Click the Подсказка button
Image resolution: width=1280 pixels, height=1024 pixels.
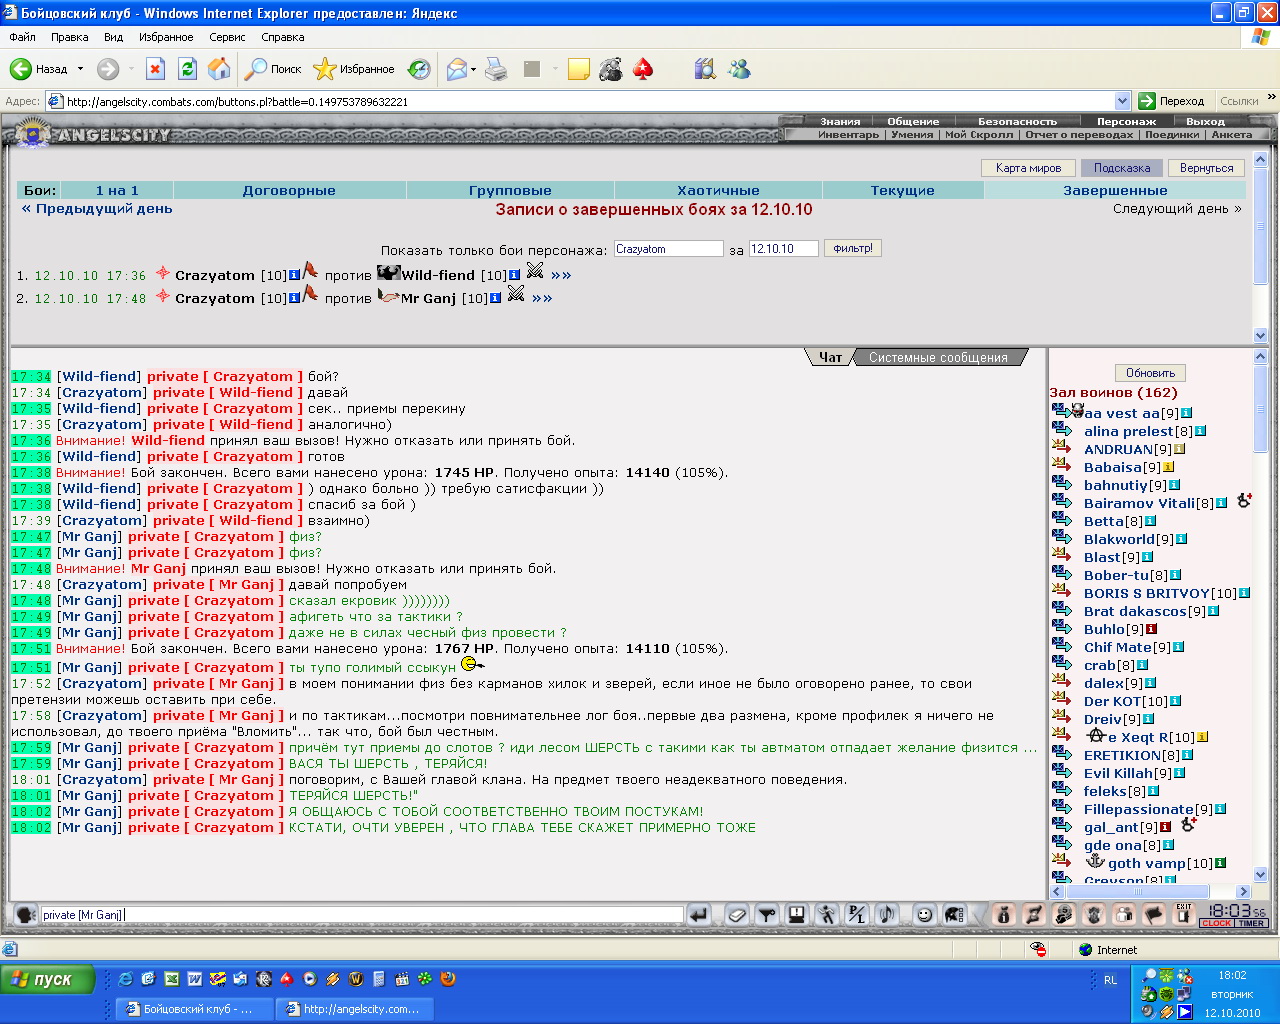pyautogui.click(x=1122, y=168)
